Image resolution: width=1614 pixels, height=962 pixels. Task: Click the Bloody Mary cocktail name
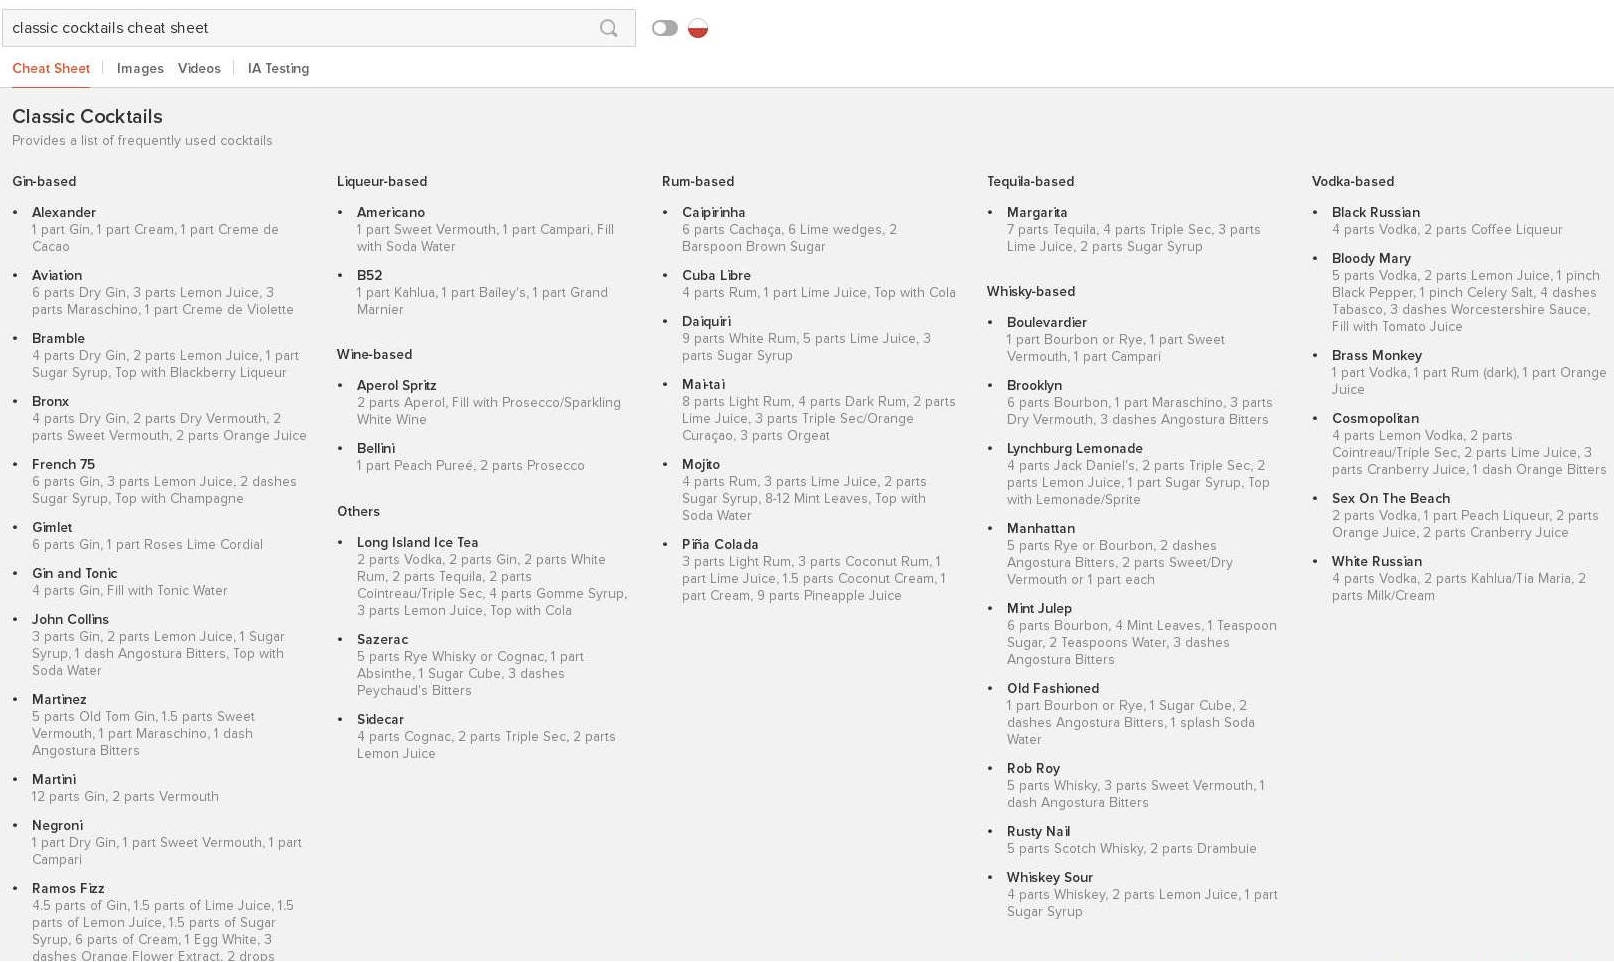click(1371, 259)
